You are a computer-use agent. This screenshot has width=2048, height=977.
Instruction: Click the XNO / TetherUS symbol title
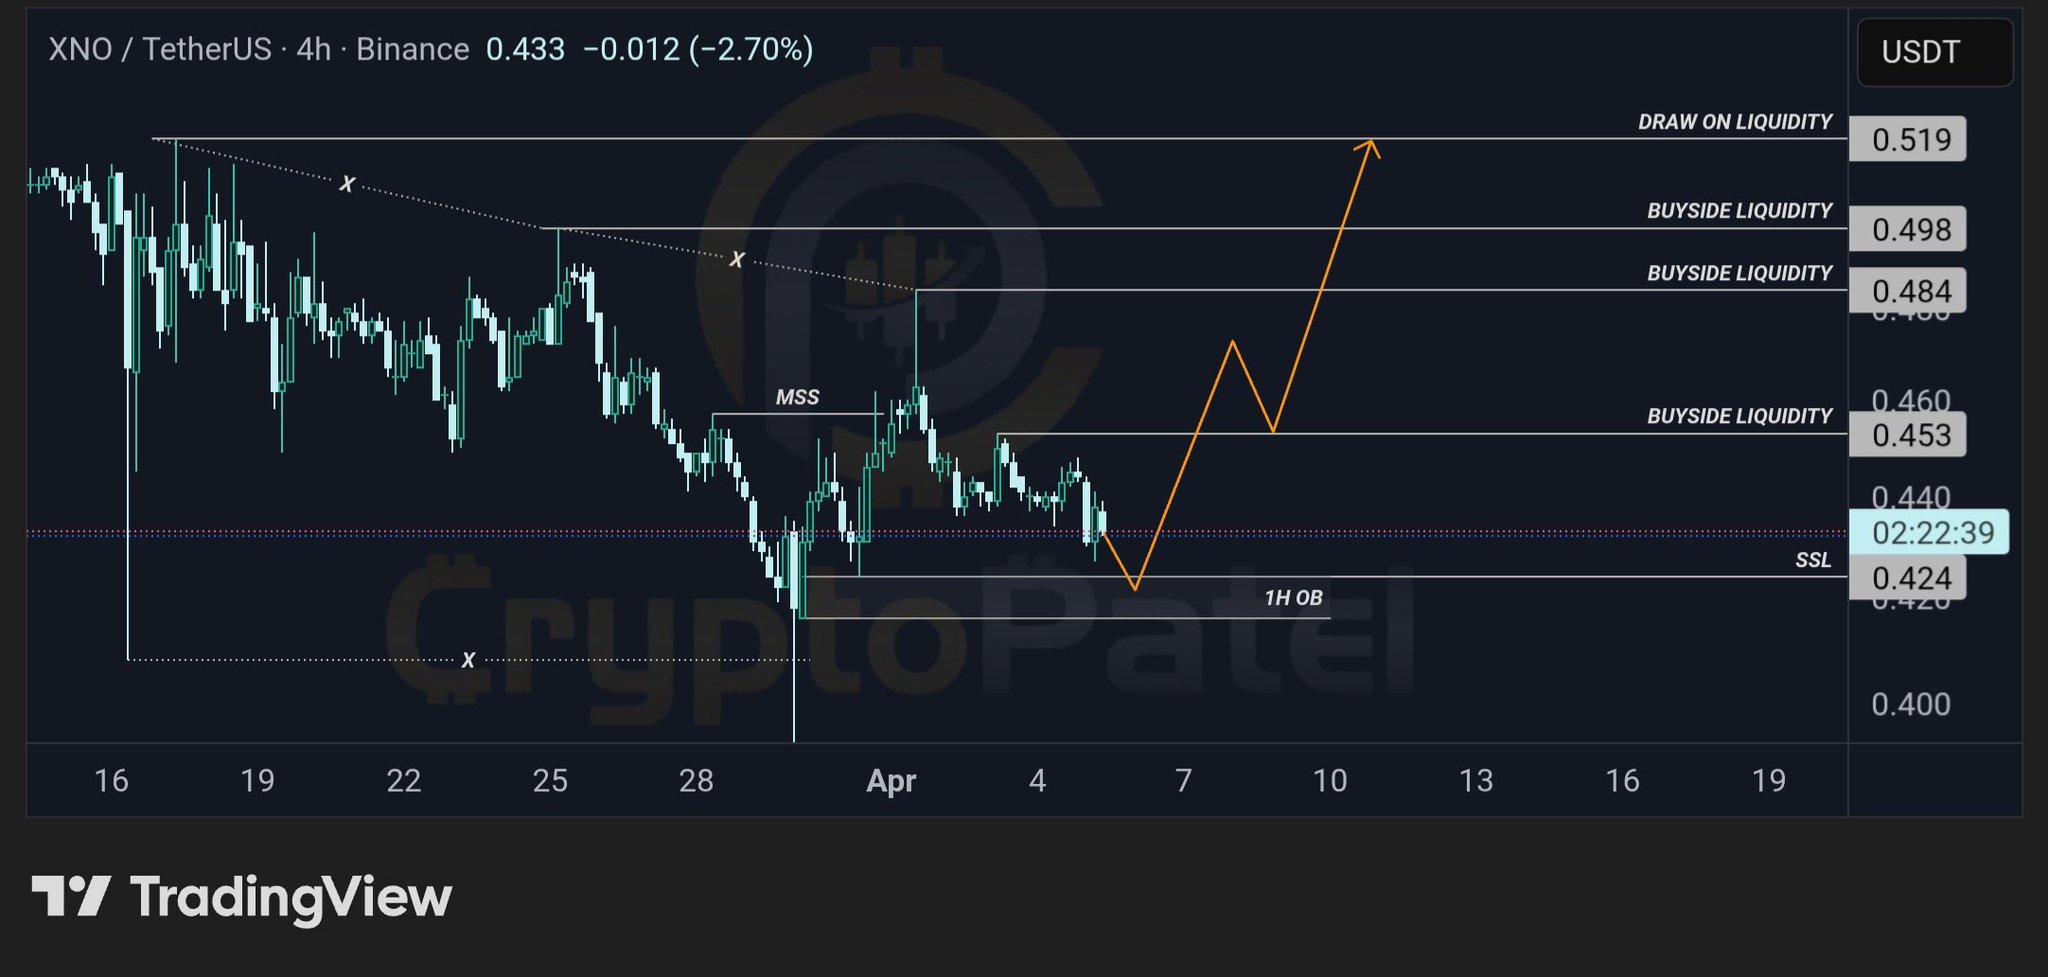(160, 49)
